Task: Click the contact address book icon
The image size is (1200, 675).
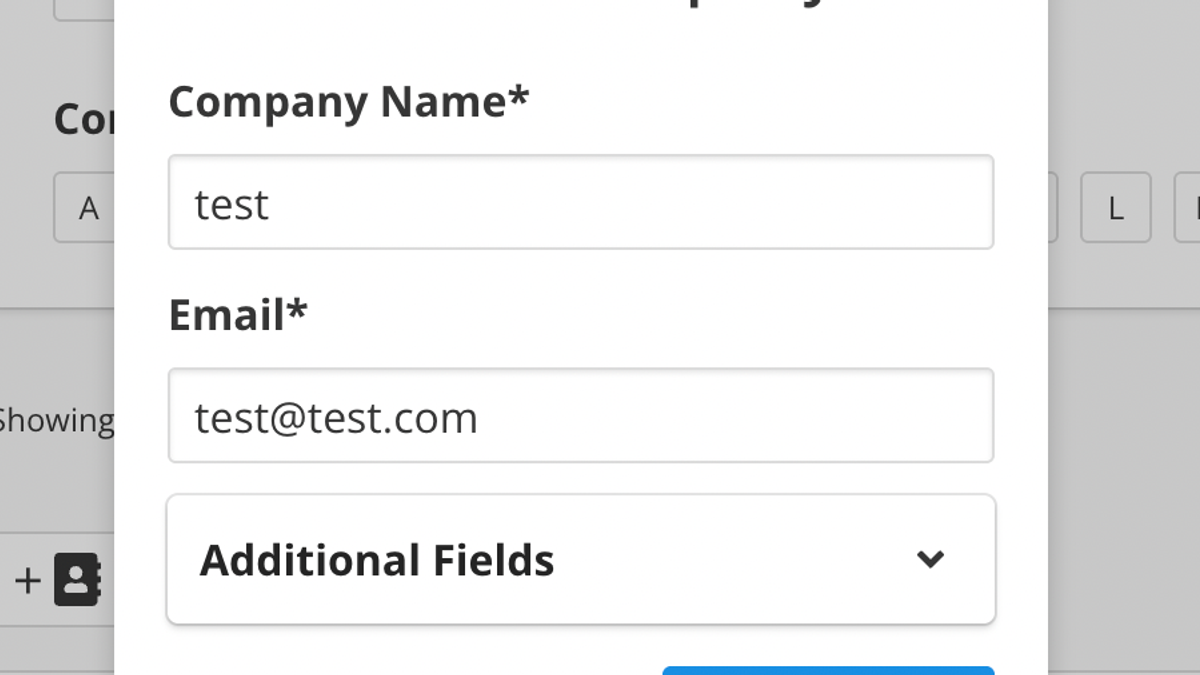Action: (x=77, y=579)
